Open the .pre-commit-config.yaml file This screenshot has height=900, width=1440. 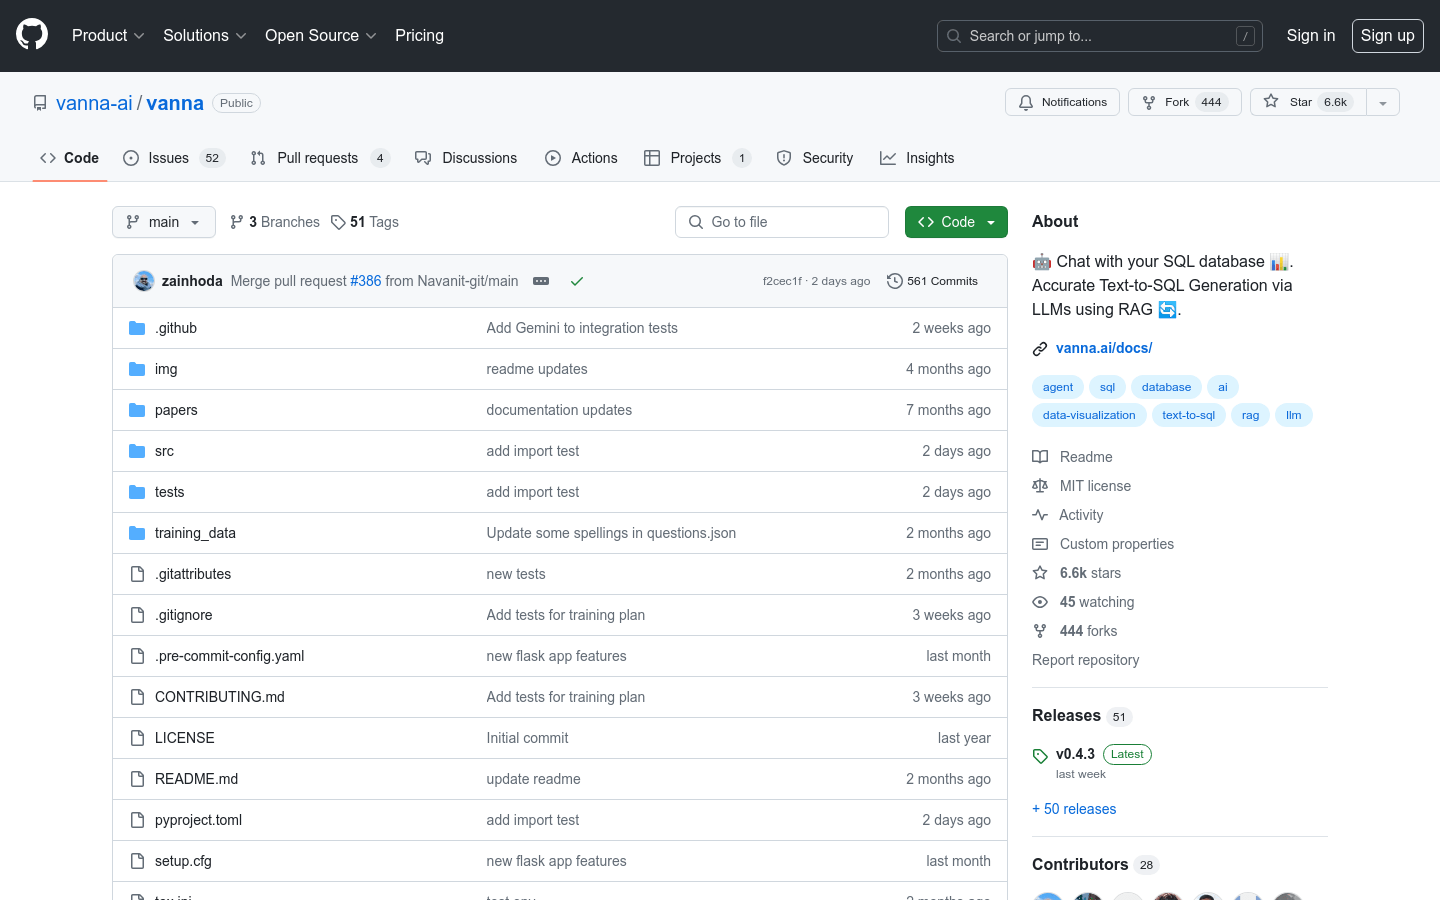[229, 656]
